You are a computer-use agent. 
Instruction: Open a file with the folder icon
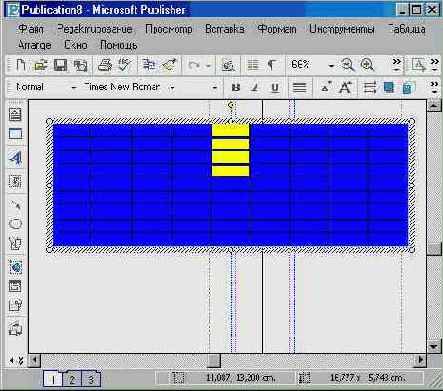pos(41,65)
